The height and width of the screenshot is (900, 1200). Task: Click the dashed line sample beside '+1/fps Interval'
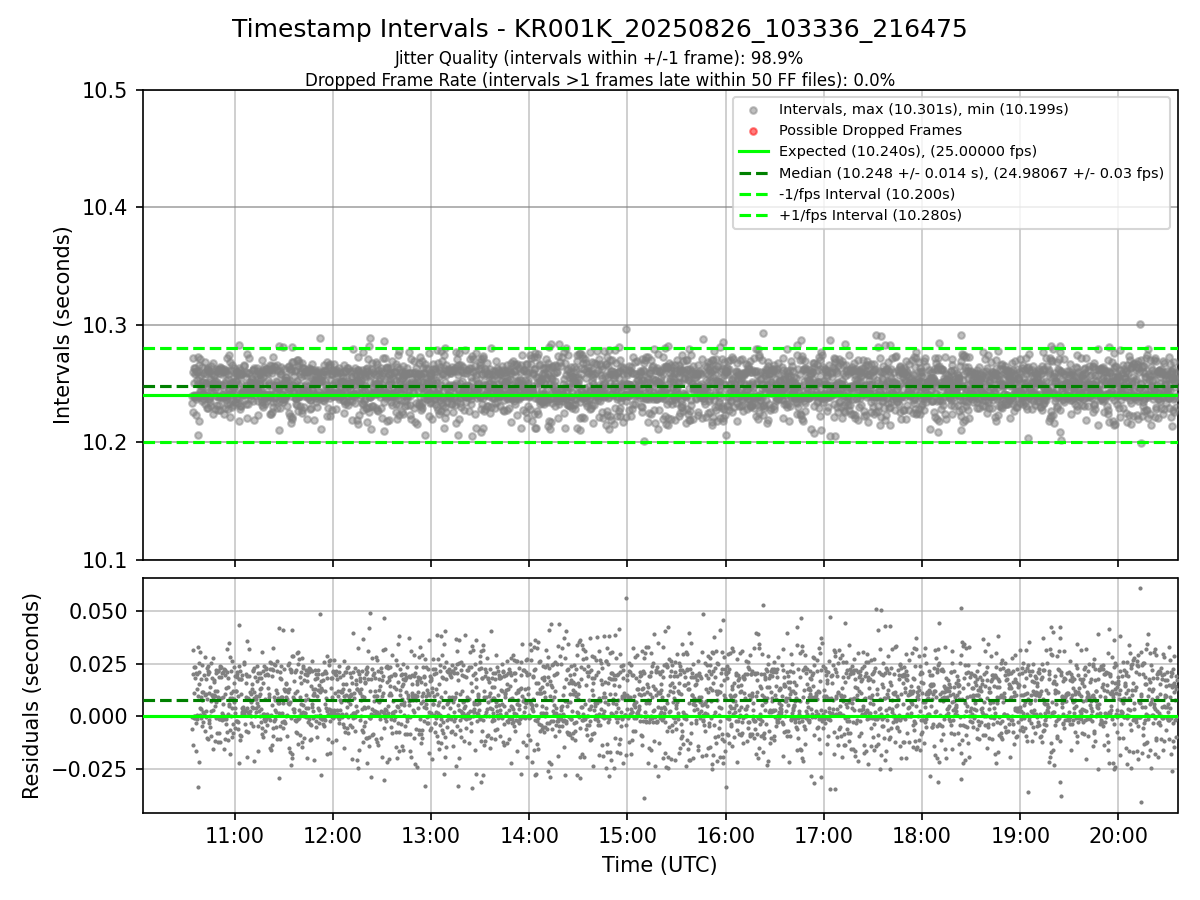coord(754,215)
